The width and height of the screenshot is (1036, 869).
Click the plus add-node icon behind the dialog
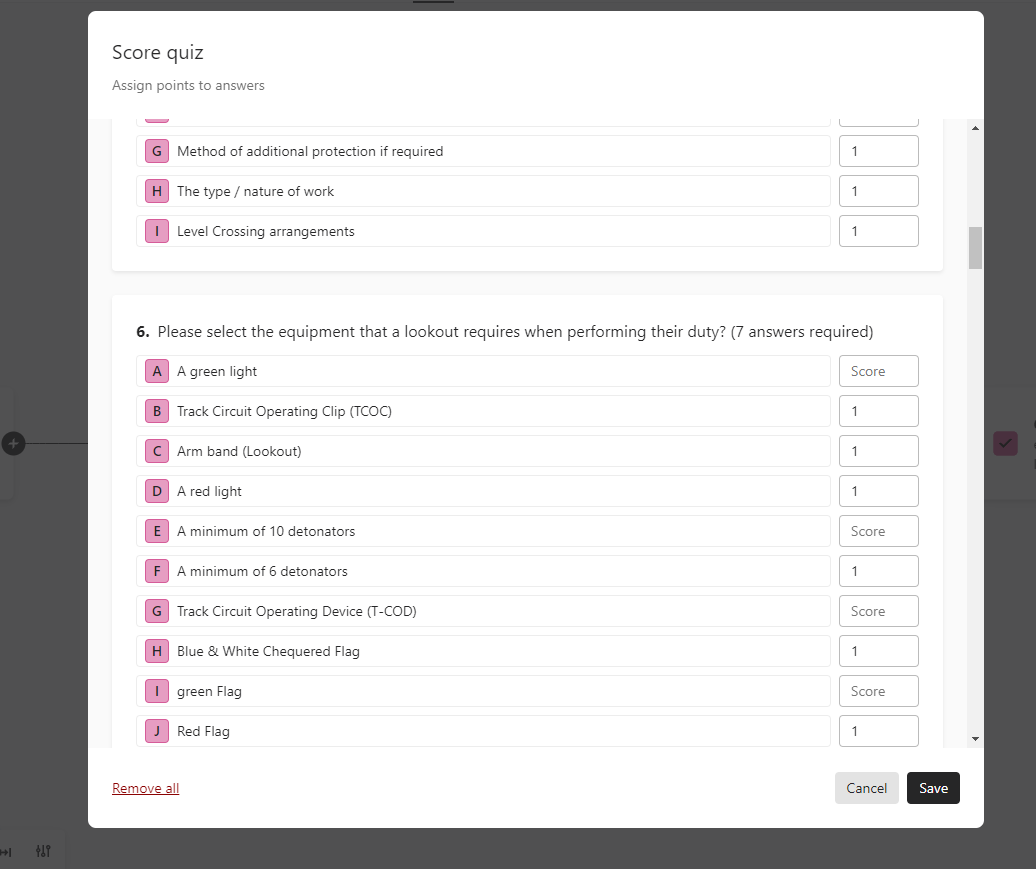[x=13, y=443]
